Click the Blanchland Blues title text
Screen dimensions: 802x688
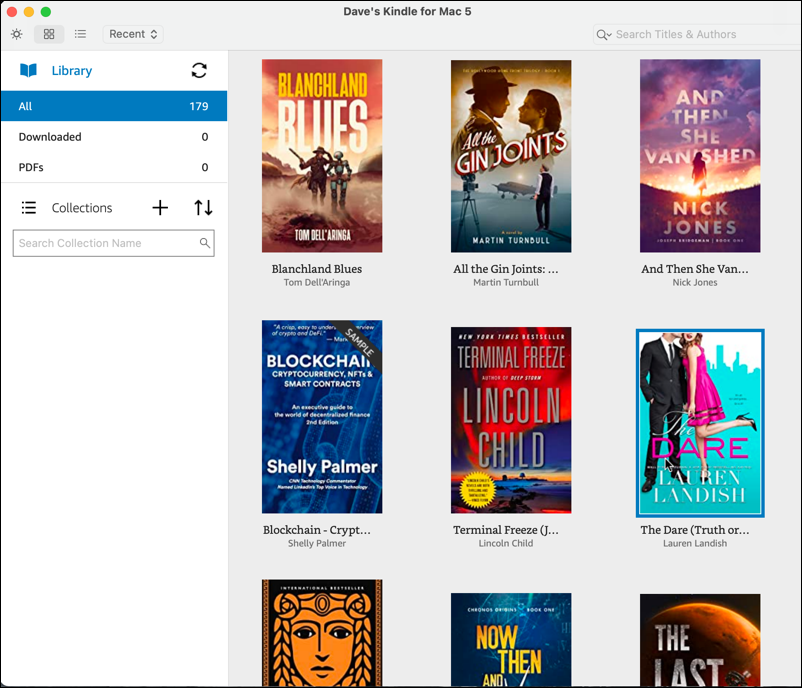(317, 269)
